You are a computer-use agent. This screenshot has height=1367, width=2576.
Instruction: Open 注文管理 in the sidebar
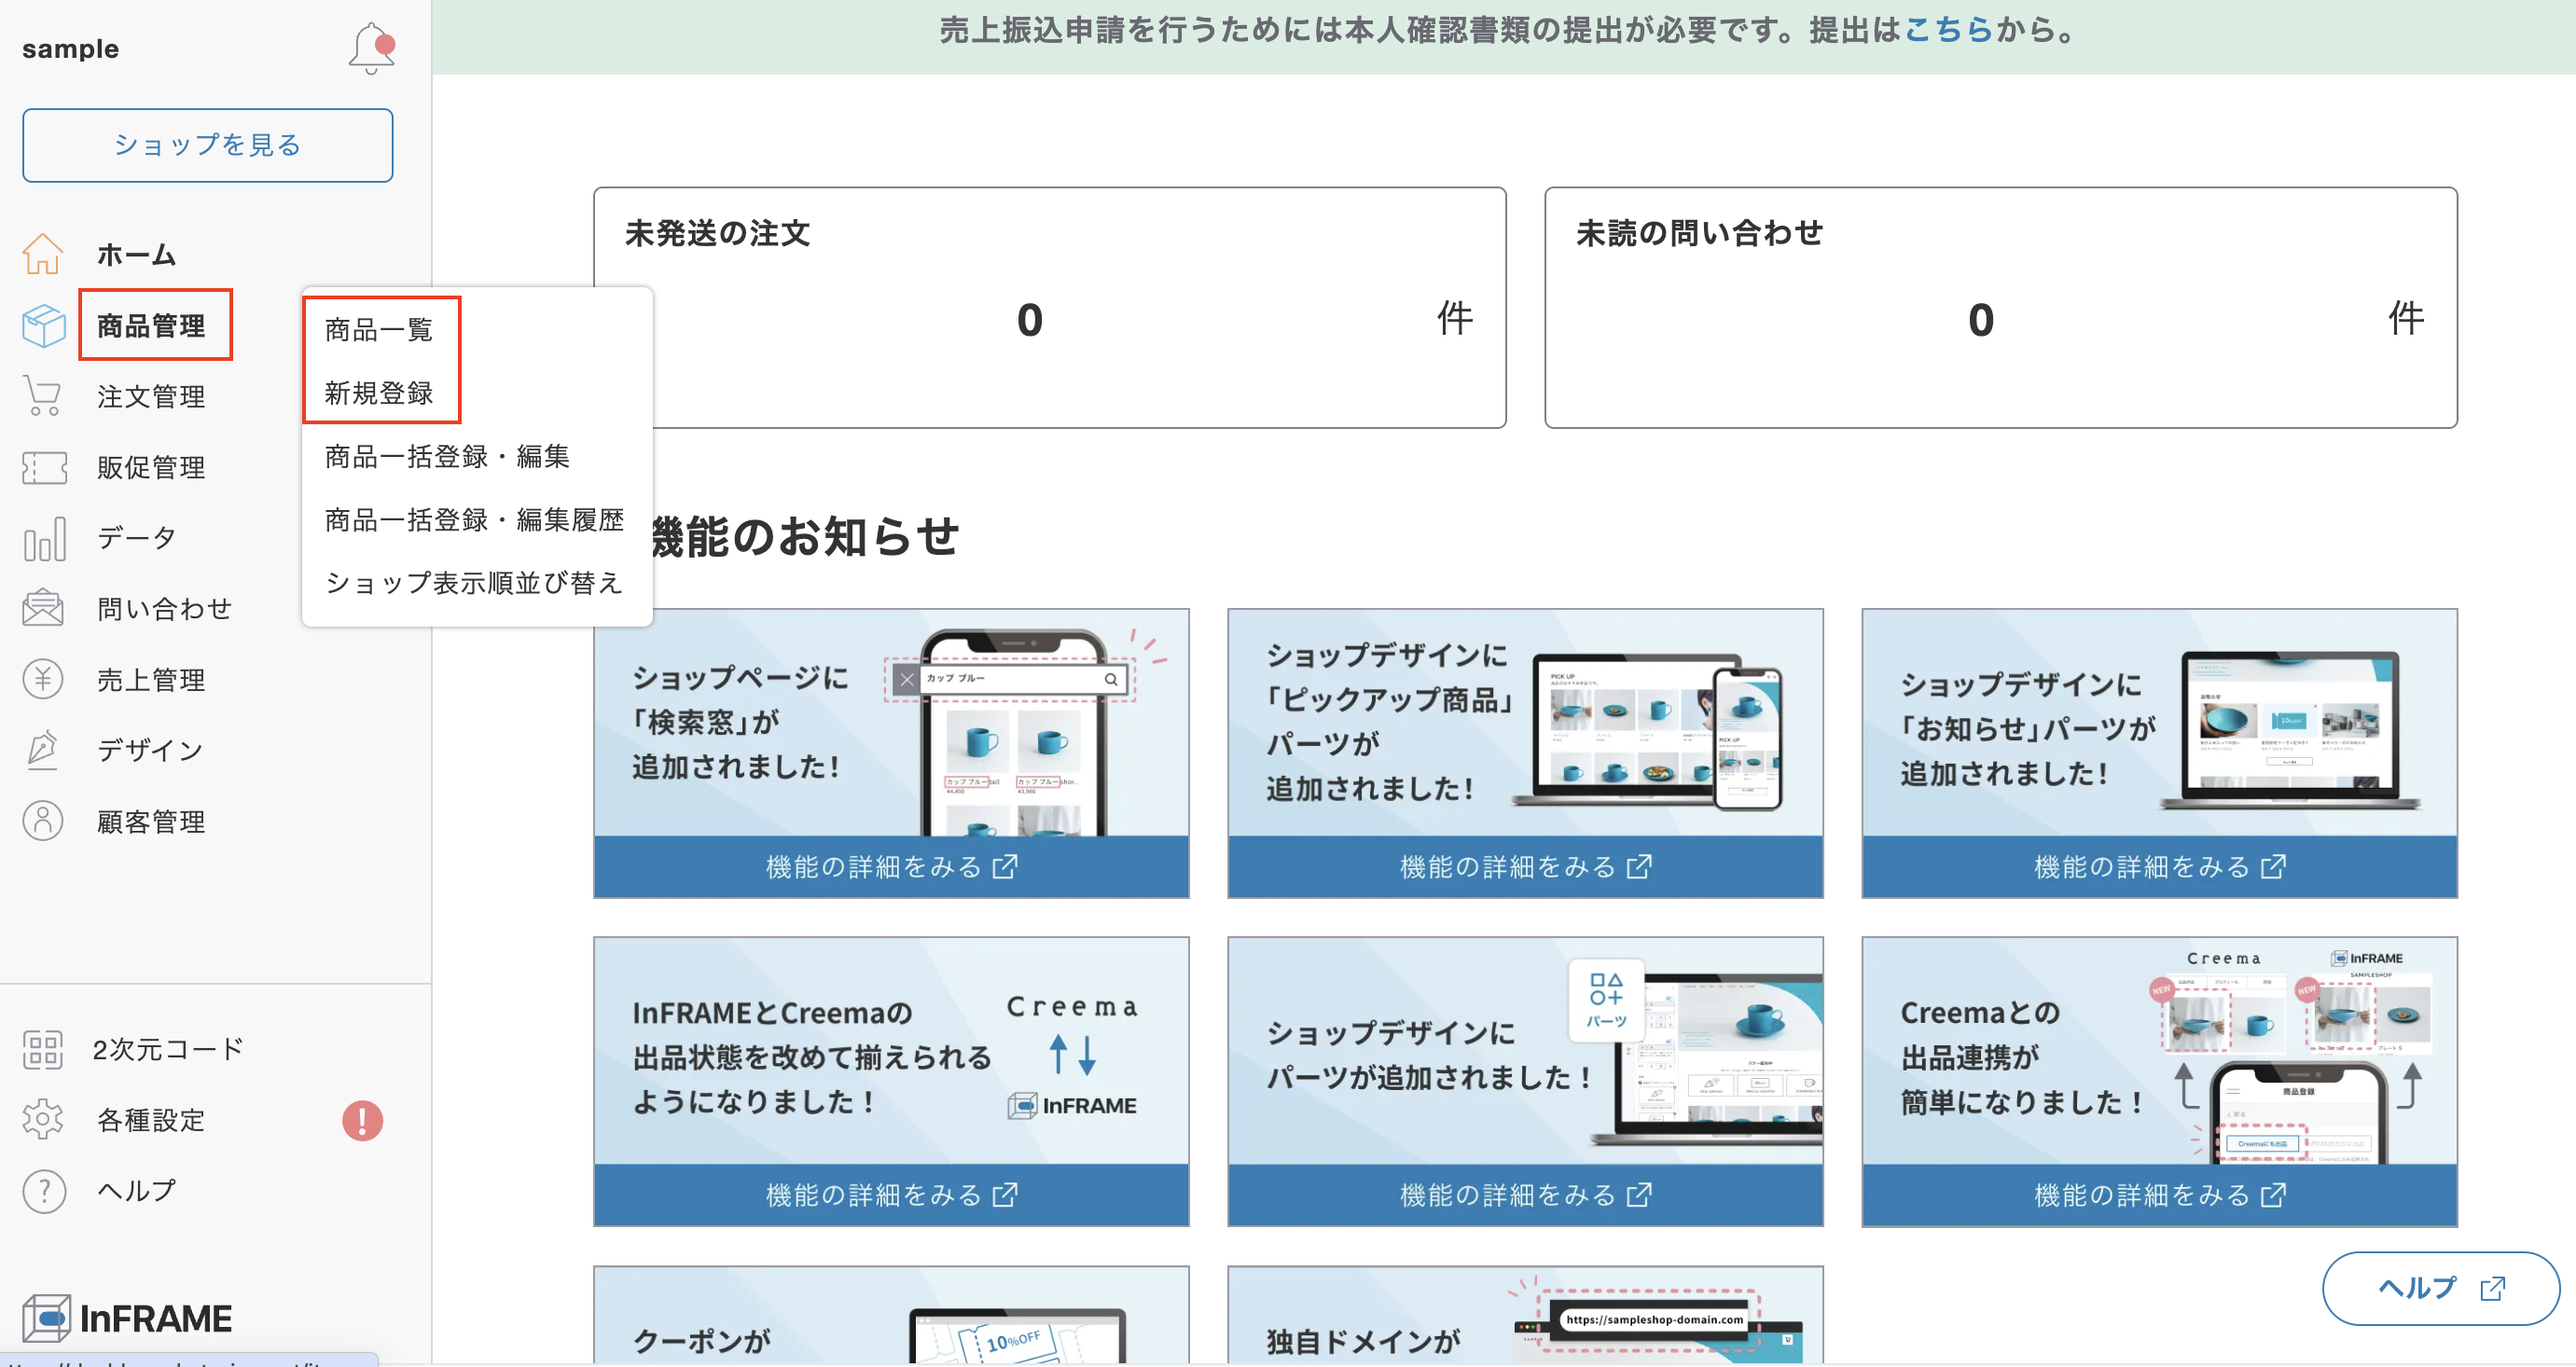point(151,396)
